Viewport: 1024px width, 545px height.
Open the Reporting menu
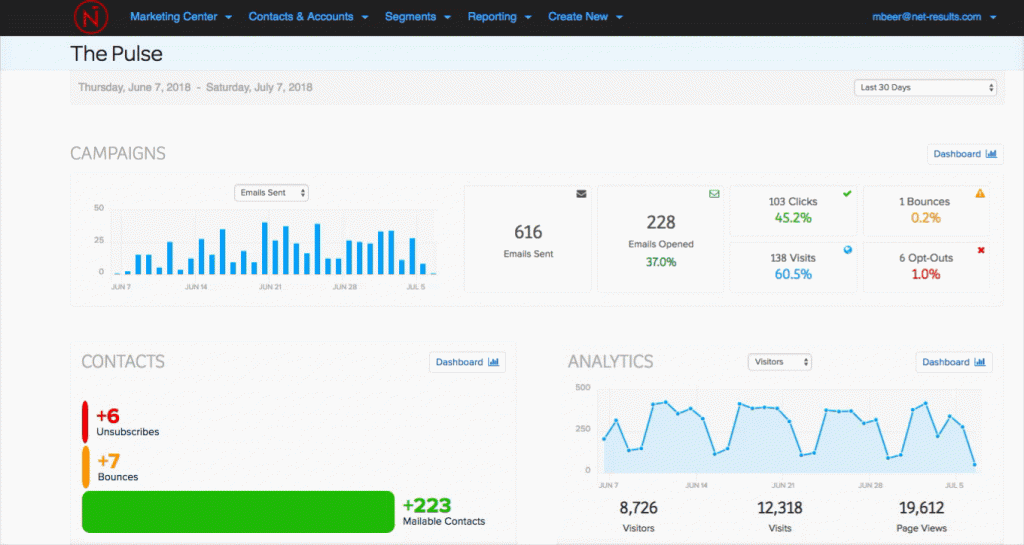tap(500, 17)
